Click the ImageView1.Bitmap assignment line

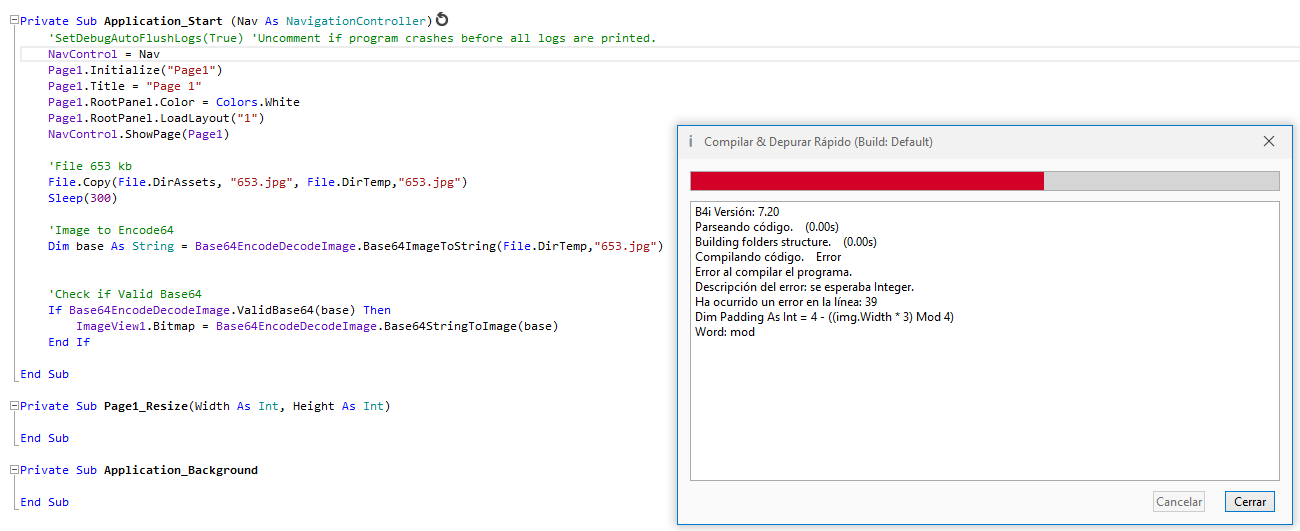coord(316,326)
